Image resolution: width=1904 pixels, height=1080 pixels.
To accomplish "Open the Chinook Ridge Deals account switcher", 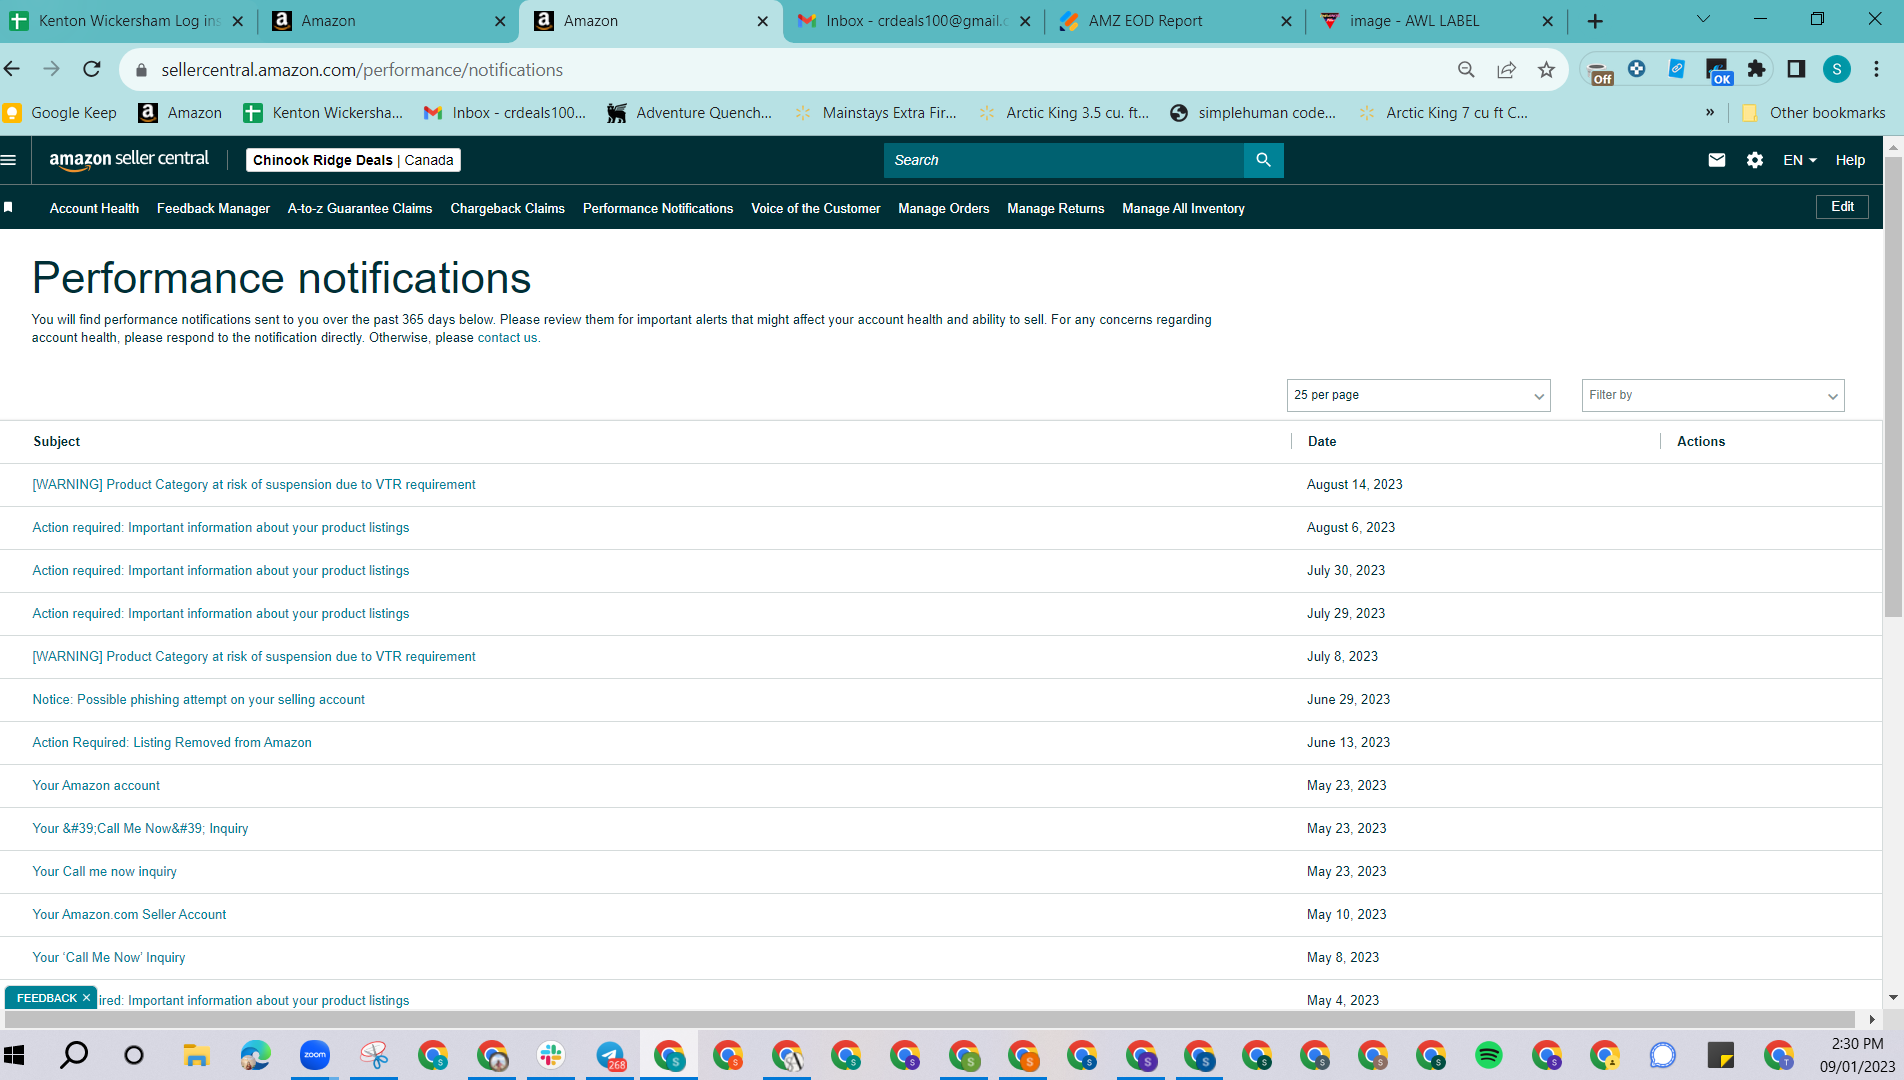I will 353,160.
